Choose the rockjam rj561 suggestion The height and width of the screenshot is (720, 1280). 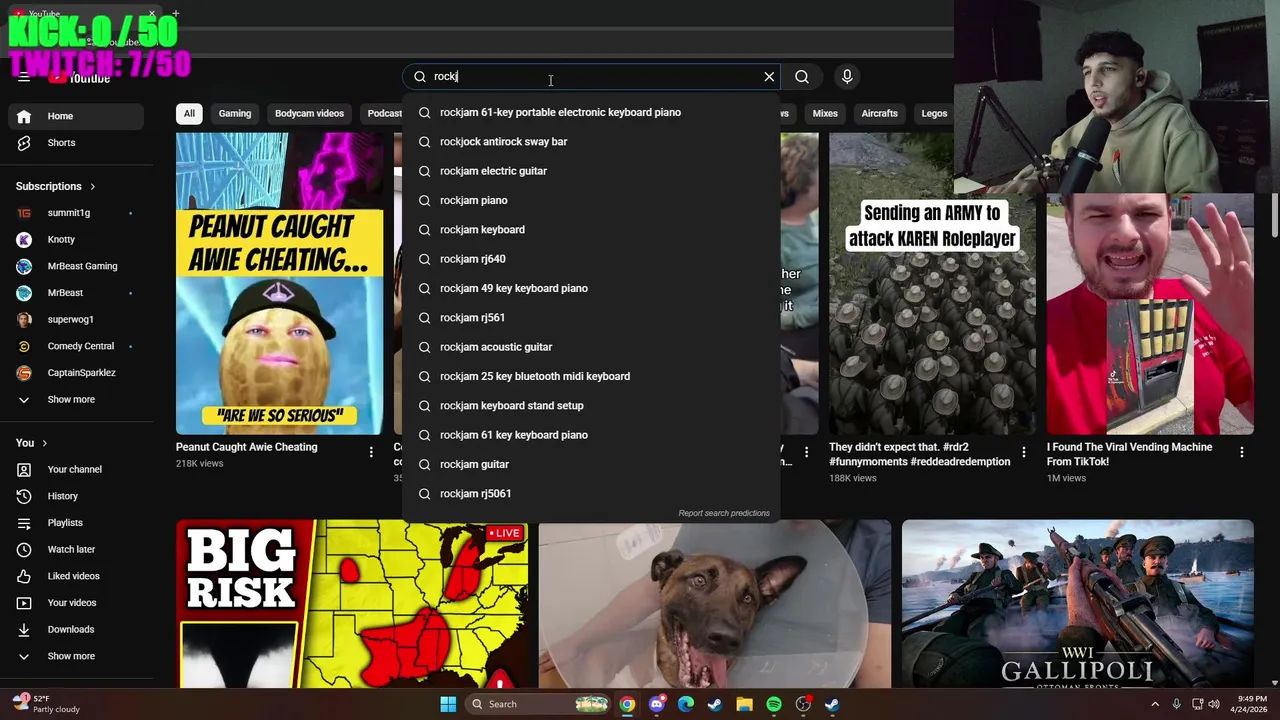point(591,318)
